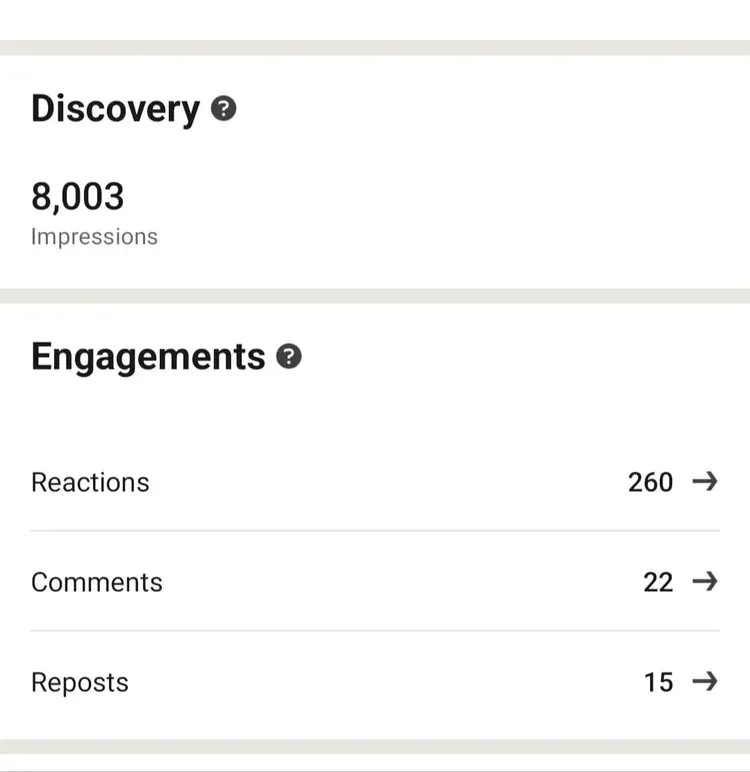The height and width of the screenshot is (772, 750).
Task: Select the Reposts row label
Action: tap(80, 683)
